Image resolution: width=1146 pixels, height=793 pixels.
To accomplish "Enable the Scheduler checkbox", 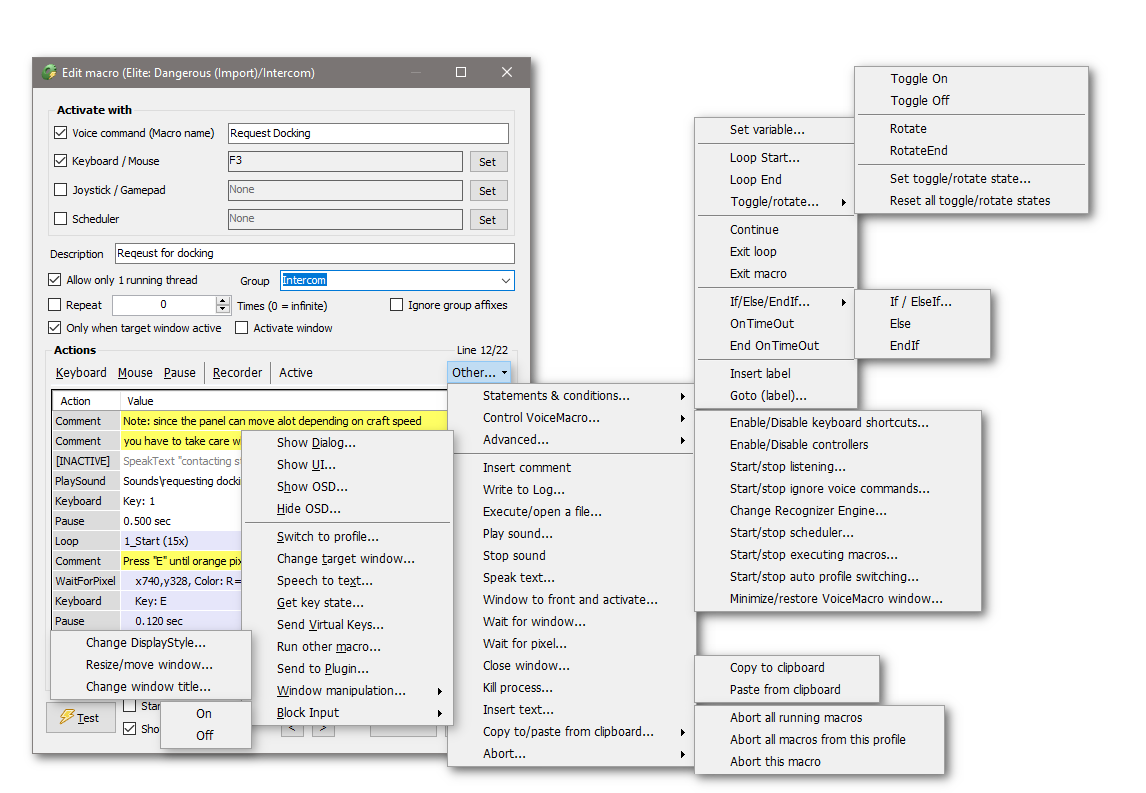I will point(61,219).
